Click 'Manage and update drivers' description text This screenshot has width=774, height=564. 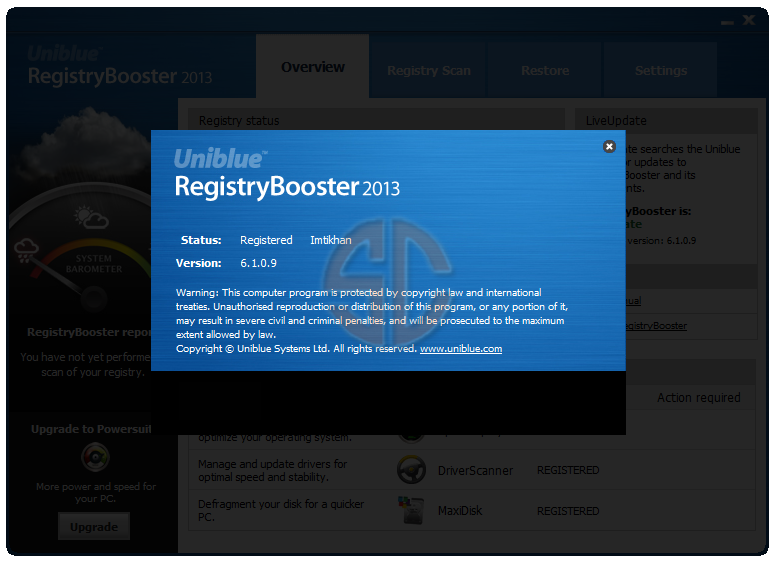tap(272, 470)
